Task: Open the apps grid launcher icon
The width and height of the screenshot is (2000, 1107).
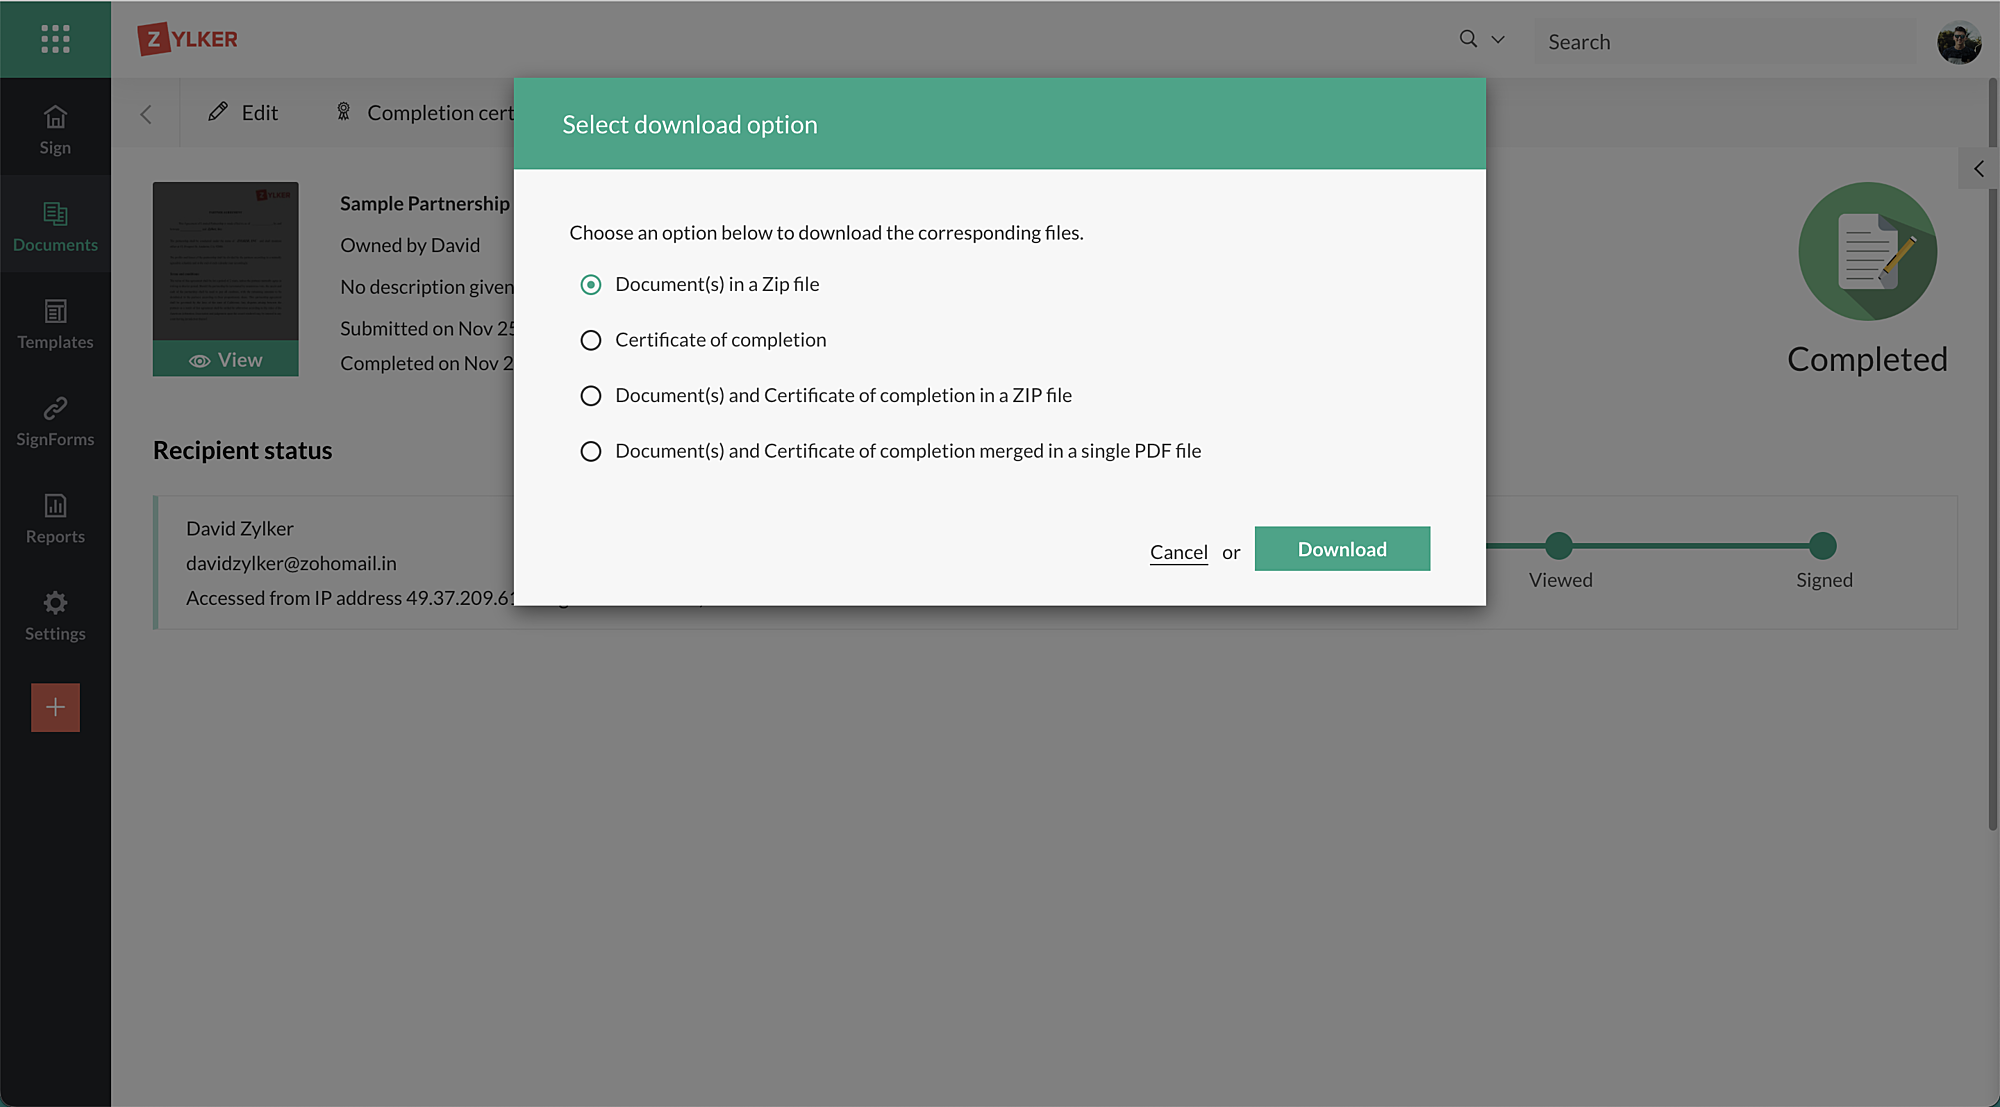Action: click(x=55, y=39)
